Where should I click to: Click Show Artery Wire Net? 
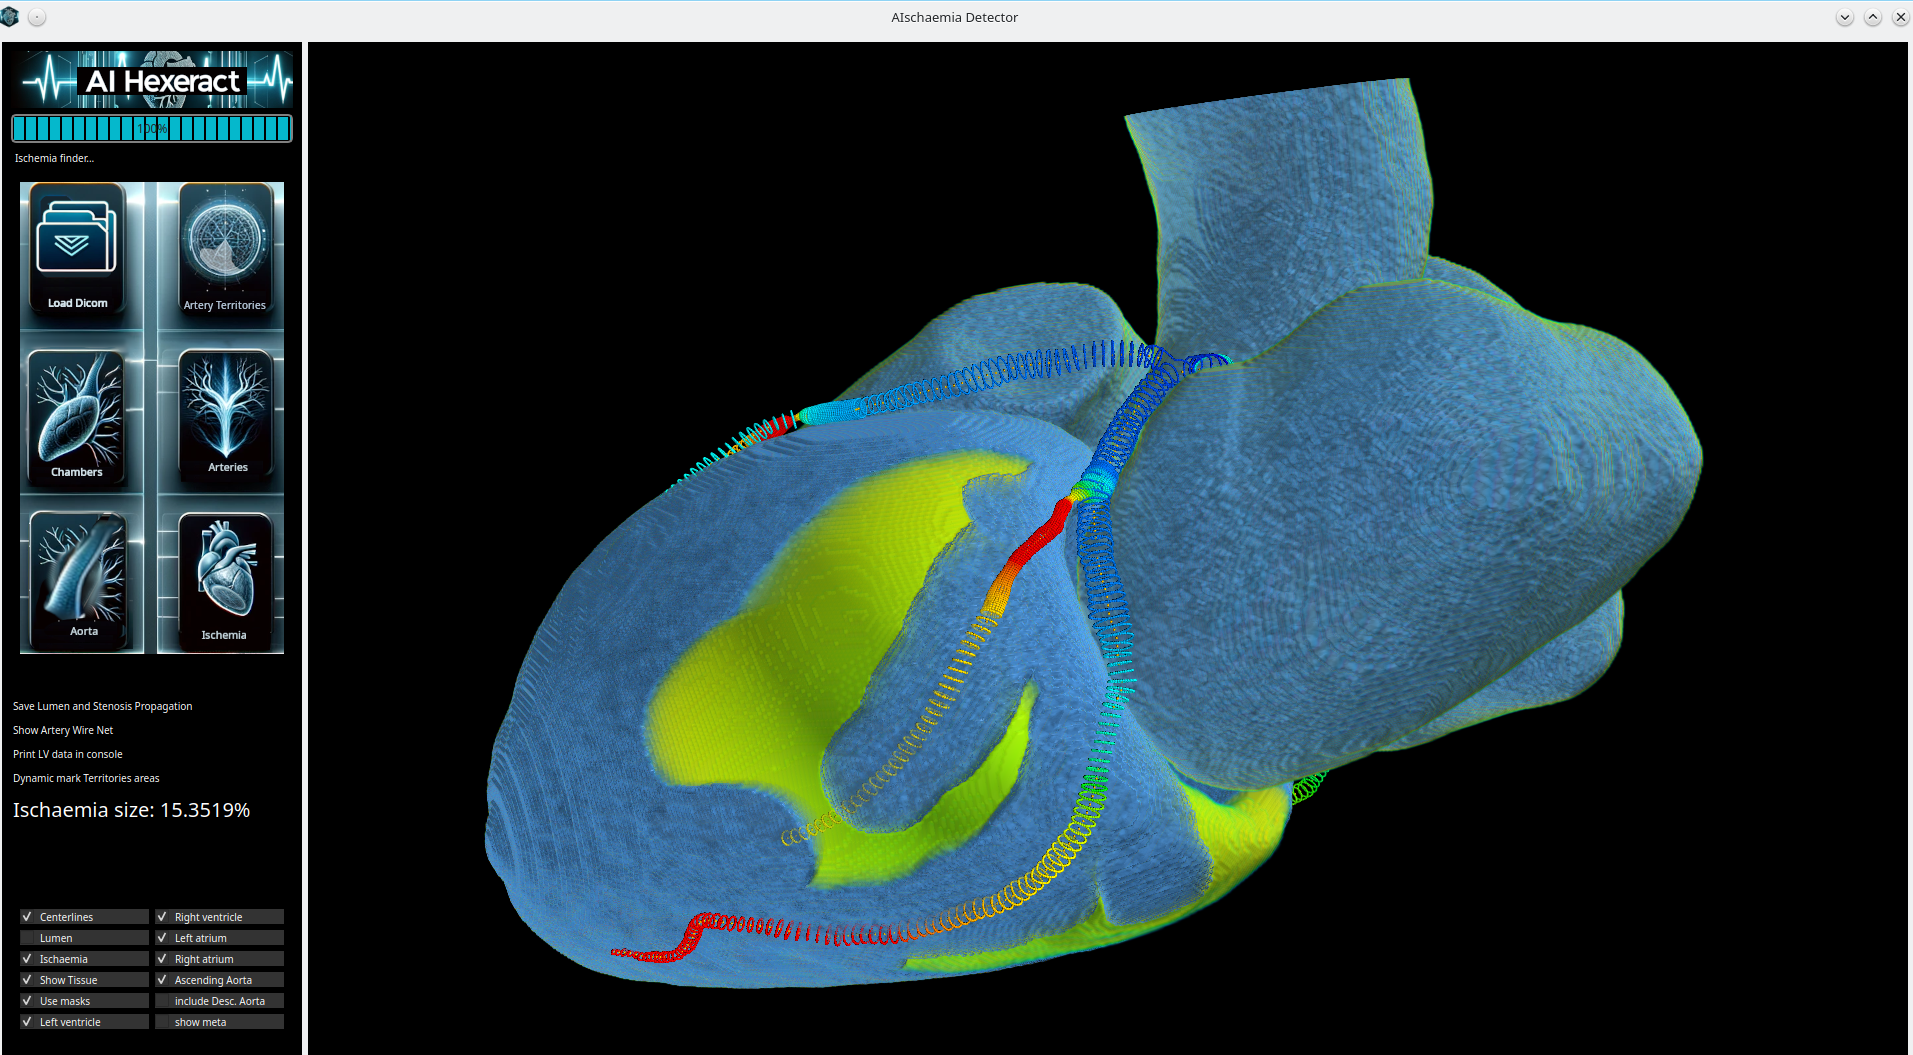tap(62, 730)
